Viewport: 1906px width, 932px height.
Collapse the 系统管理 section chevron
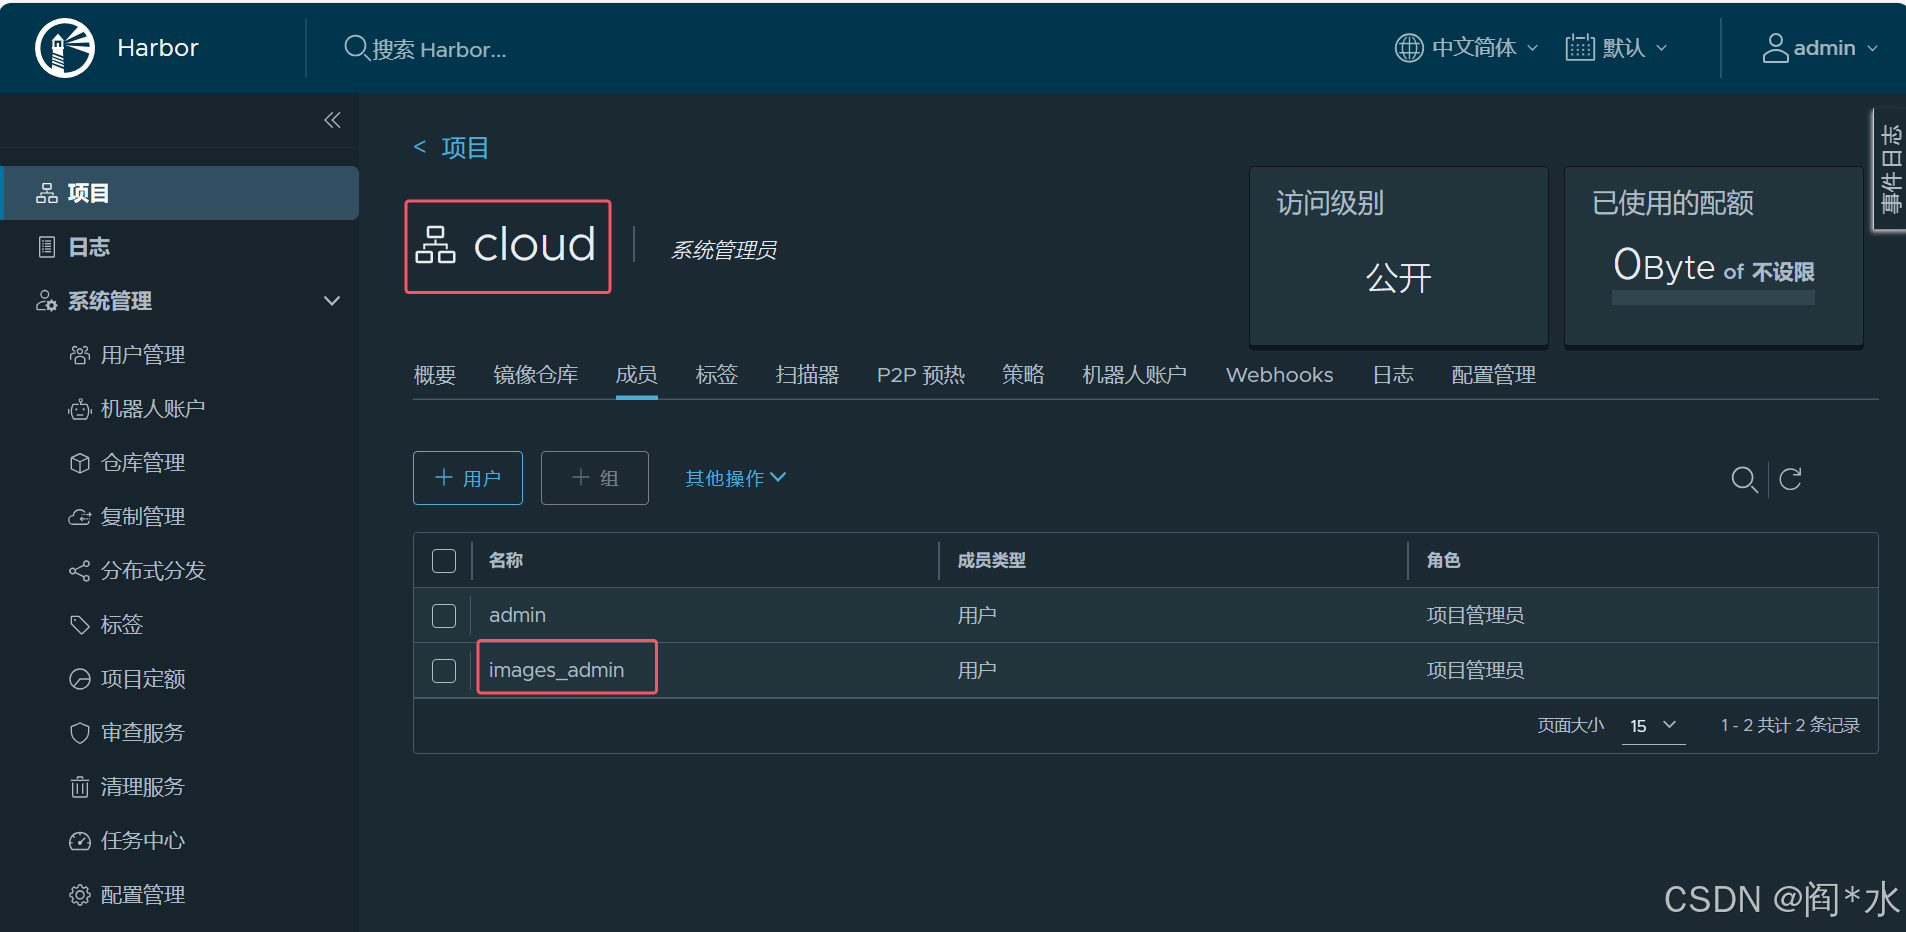332,301
